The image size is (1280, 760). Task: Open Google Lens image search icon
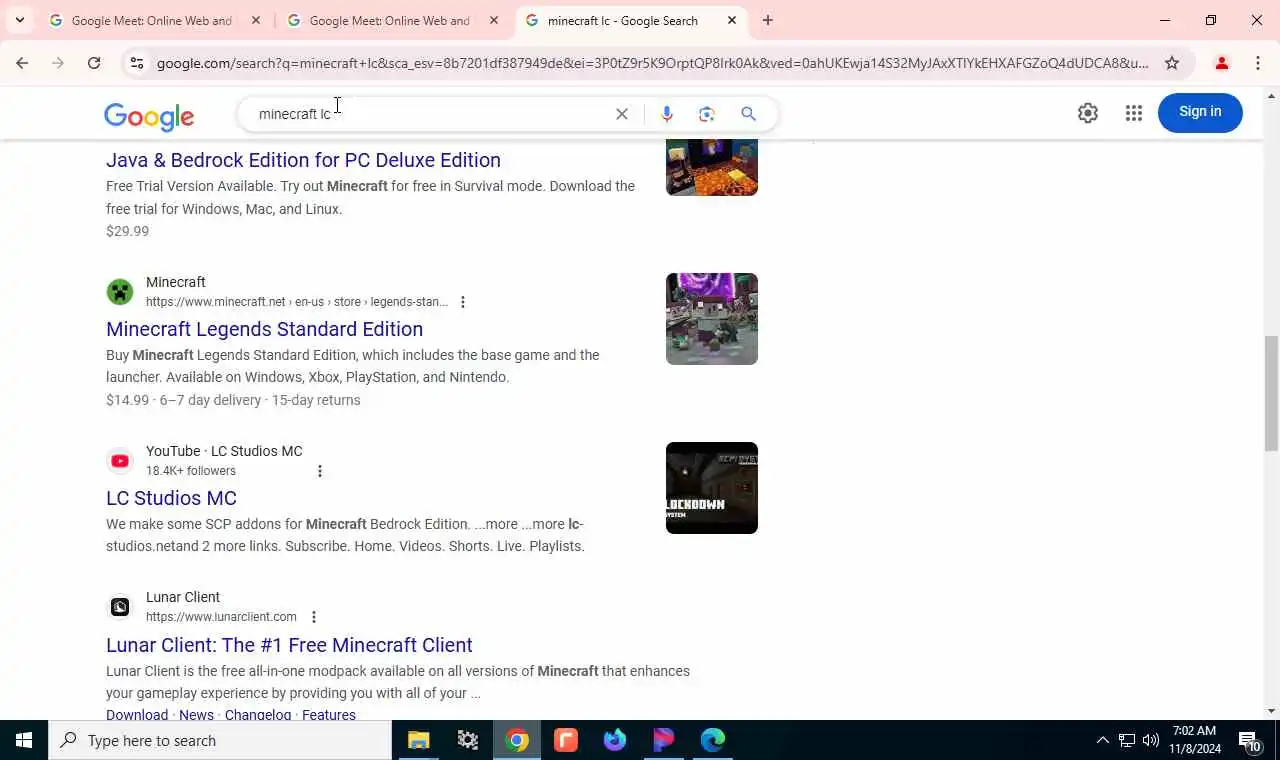coord(707,114)
